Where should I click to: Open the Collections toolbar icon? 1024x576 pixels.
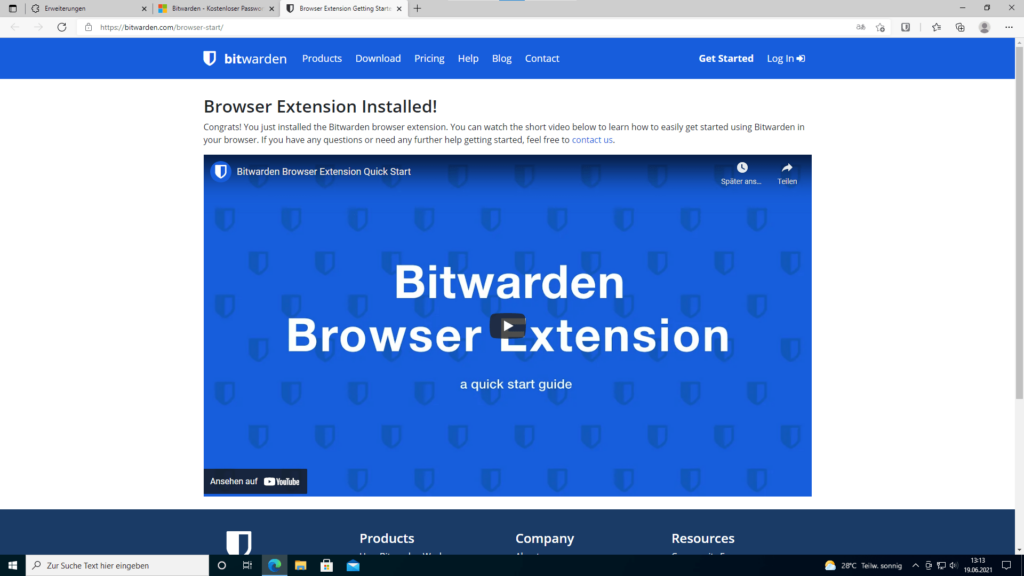(960, 27)
